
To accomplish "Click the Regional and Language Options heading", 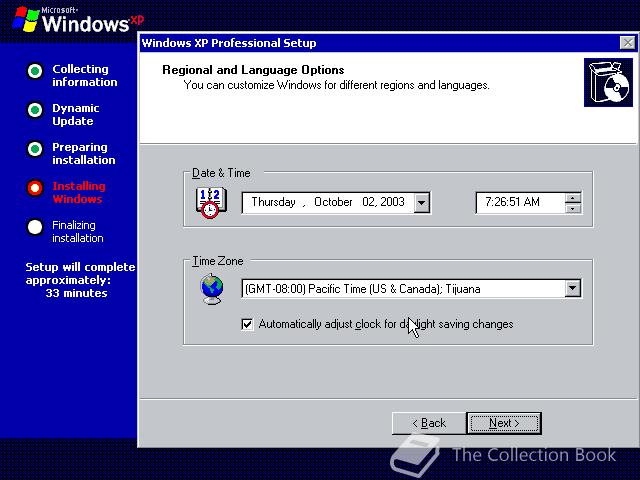I will tap(253, 70).
